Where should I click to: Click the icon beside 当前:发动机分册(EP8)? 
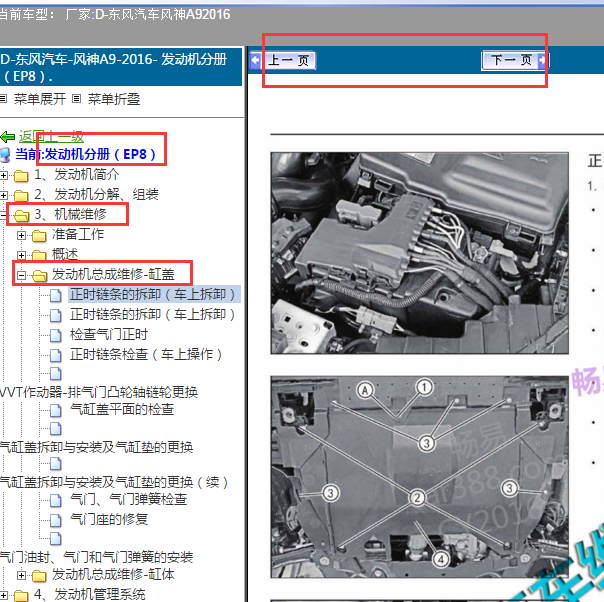click(5, 154)
